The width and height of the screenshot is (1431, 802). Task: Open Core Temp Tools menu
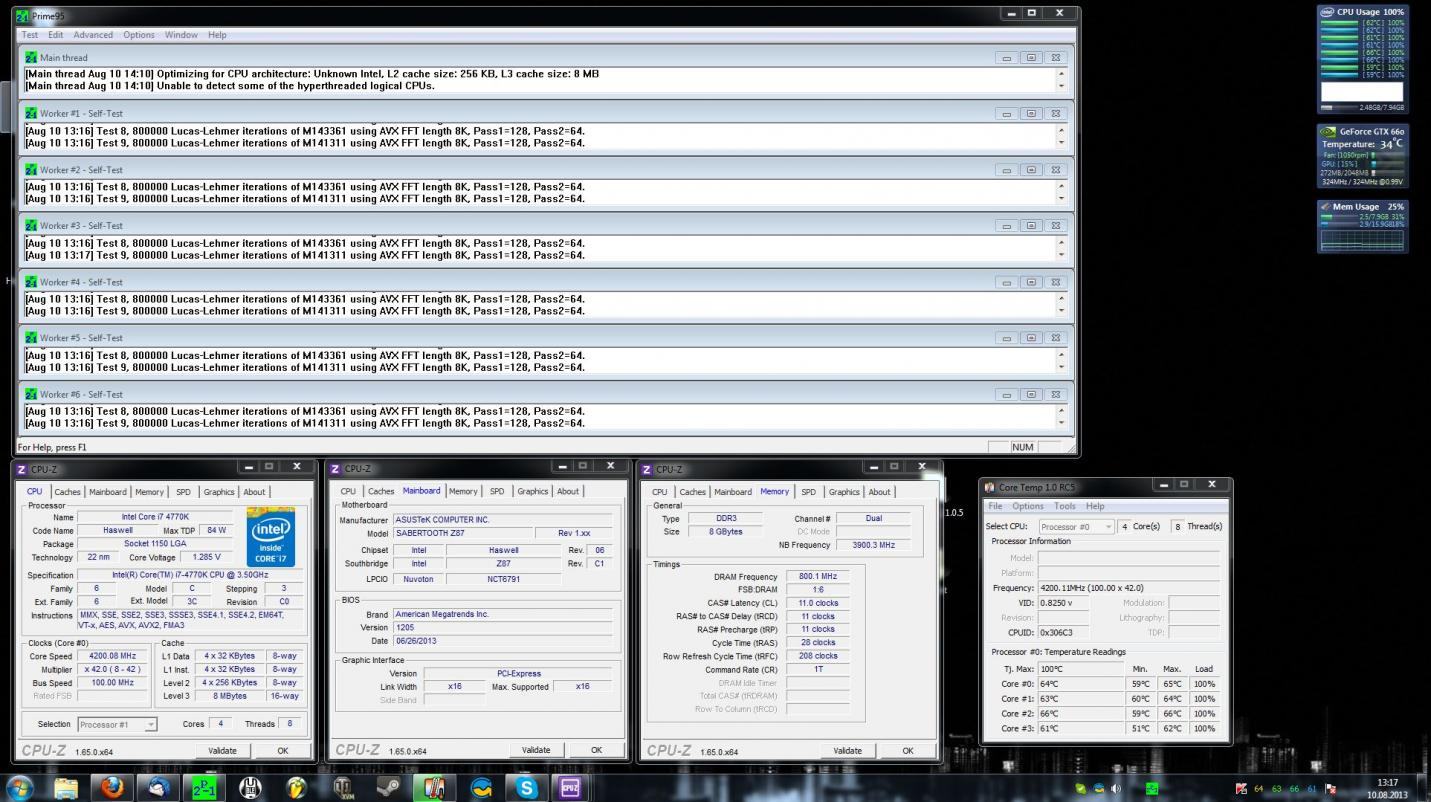point(1065,506)
